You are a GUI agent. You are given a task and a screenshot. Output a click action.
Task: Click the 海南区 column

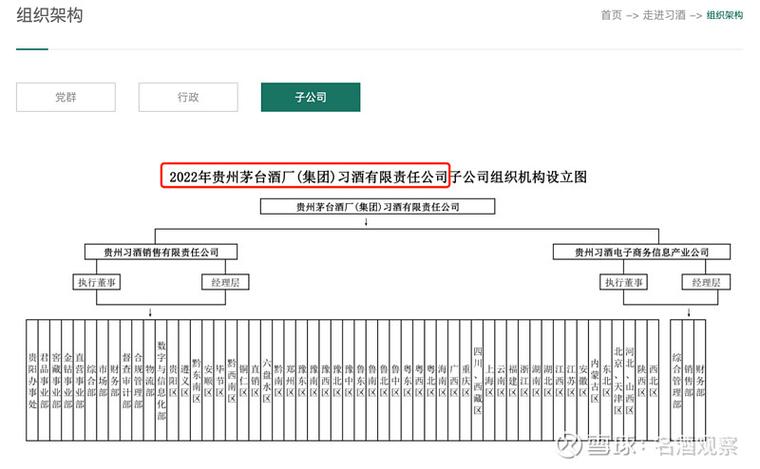coord(442,380)
